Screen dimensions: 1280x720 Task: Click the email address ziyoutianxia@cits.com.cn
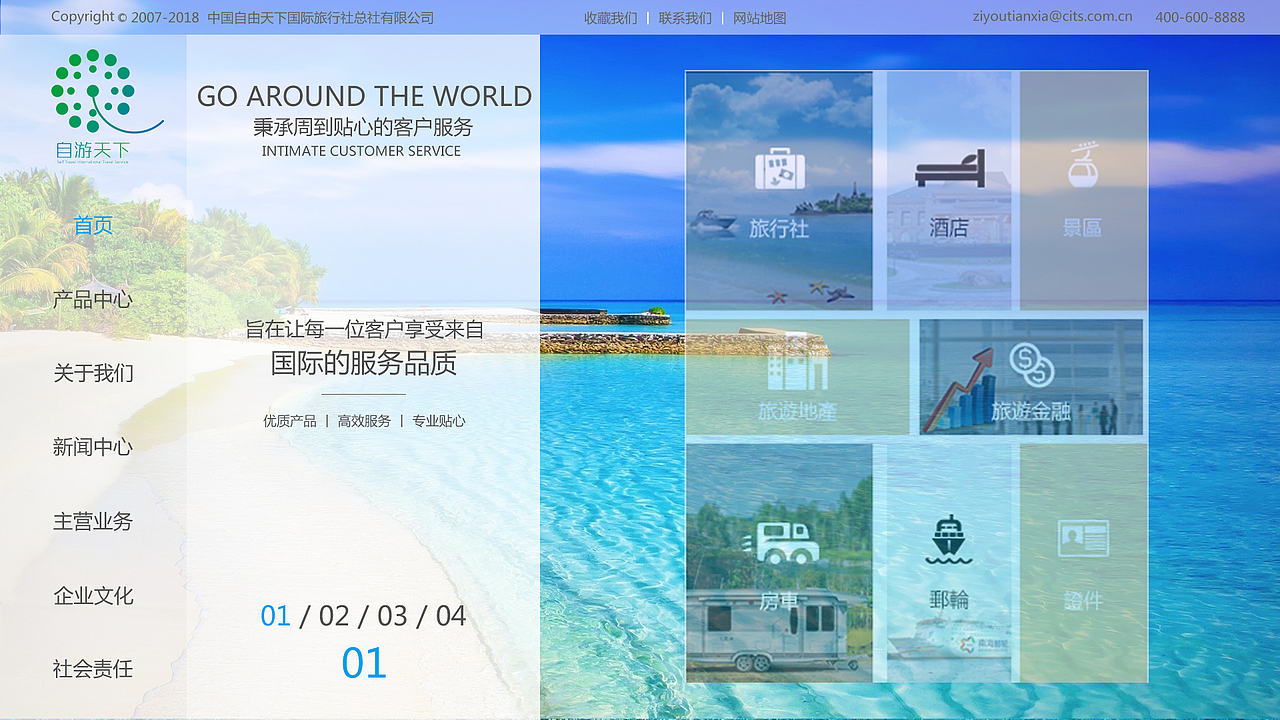1052,16
